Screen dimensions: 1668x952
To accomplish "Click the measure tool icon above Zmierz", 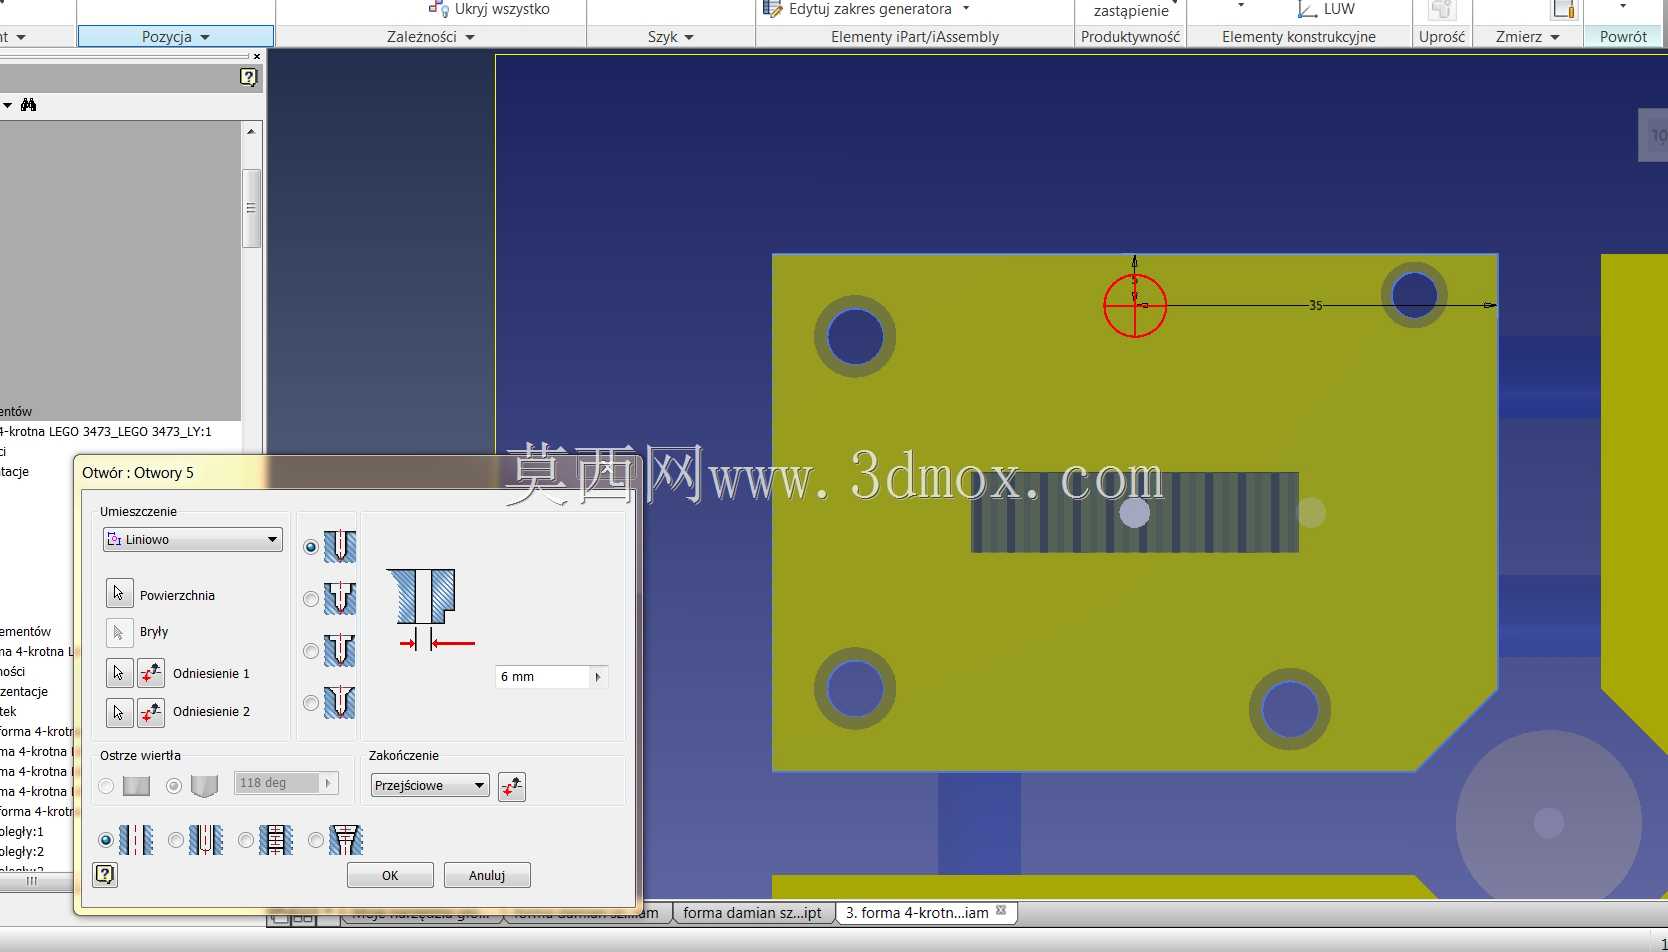I will [x=1563, y=9].
